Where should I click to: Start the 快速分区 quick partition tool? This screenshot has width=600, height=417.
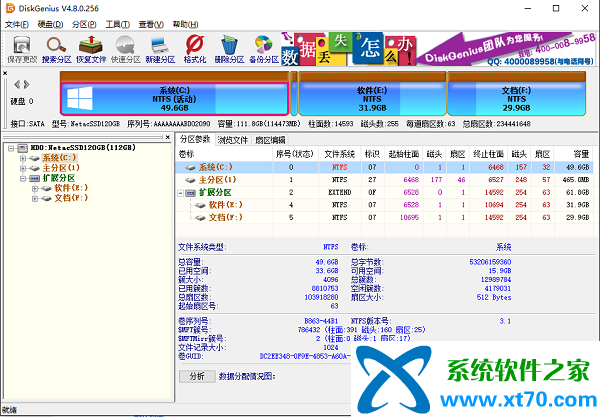(x=126, y=49)
